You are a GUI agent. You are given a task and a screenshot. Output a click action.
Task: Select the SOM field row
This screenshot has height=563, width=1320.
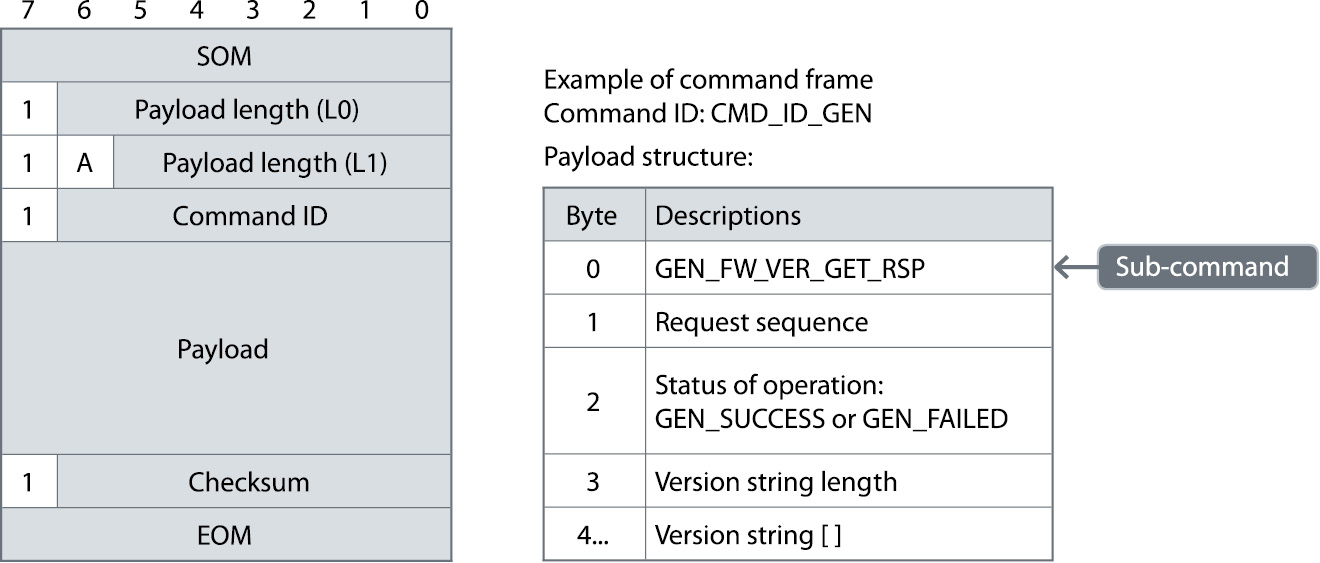[226, 56]
